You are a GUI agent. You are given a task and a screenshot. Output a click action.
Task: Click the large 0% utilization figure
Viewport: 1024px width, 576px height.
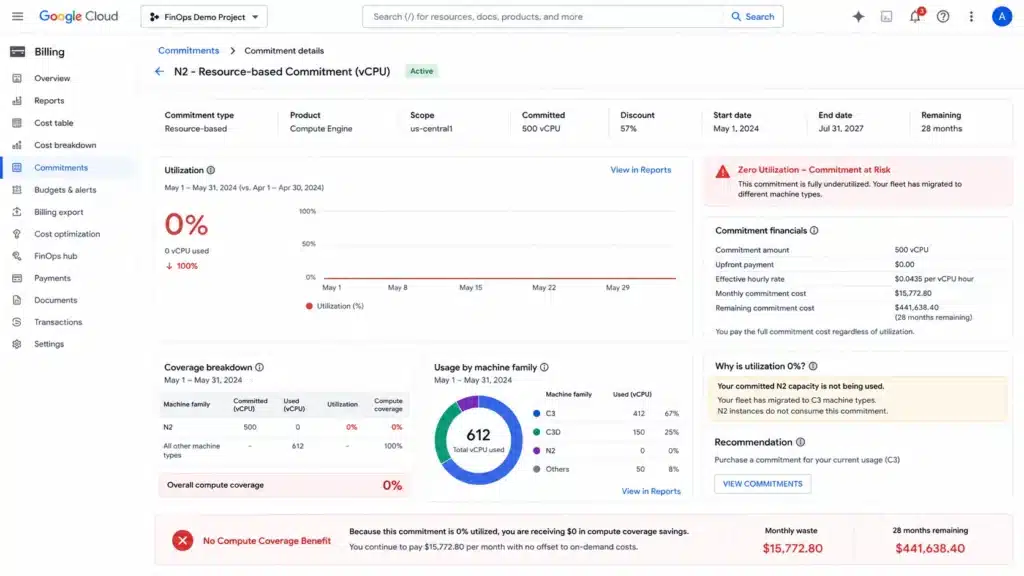[x=186, y=225]
